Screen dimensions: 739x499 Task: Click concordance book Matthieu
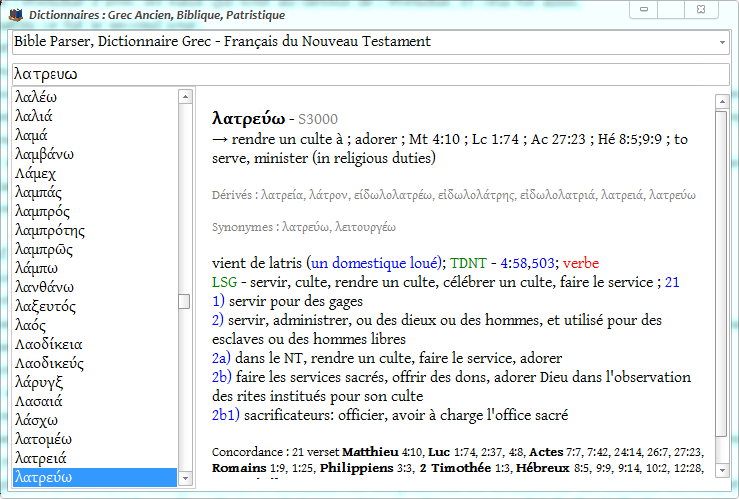coord(370,452)
